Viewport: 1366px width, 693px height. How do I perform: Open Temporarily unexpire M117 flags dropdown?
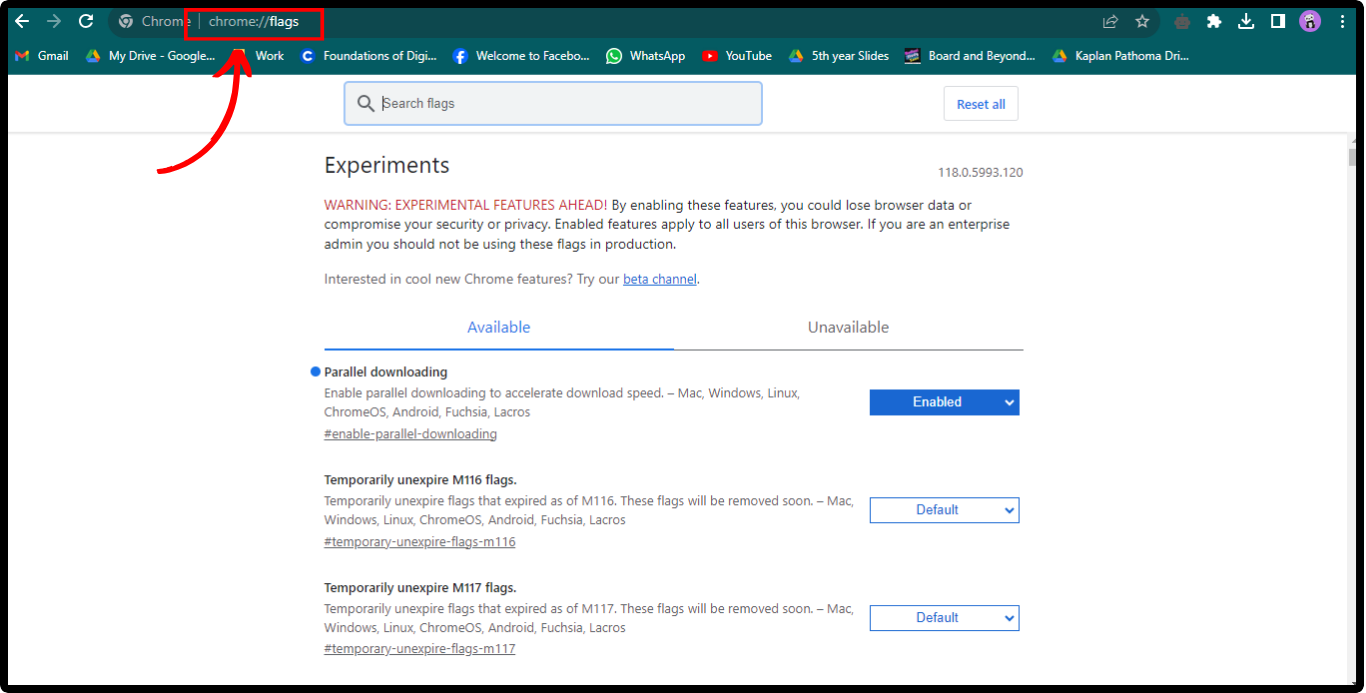[x=944, y=618]
